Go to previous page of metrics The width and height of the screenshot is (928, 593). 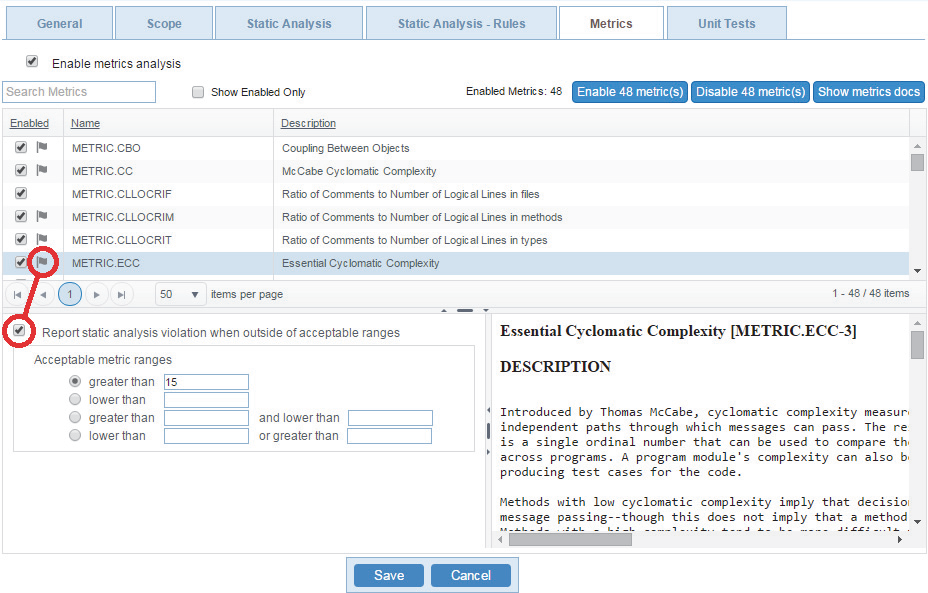point(43,294)
